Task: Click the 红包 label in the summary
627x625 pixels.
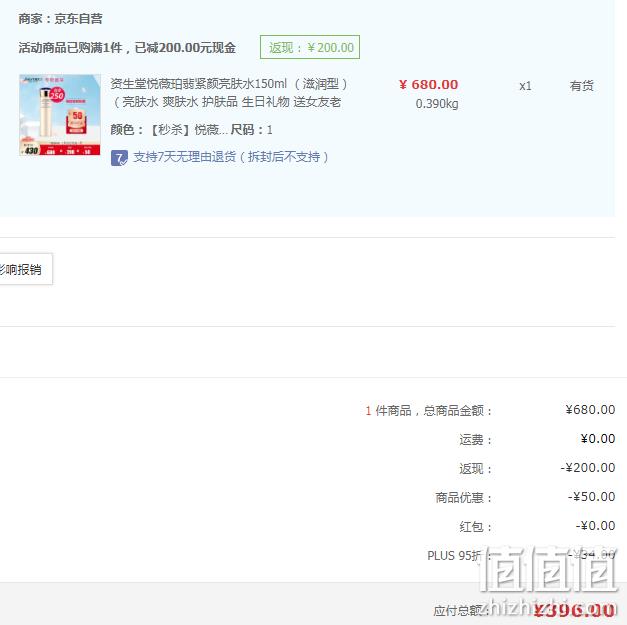Action: click(x=475, y=527)
